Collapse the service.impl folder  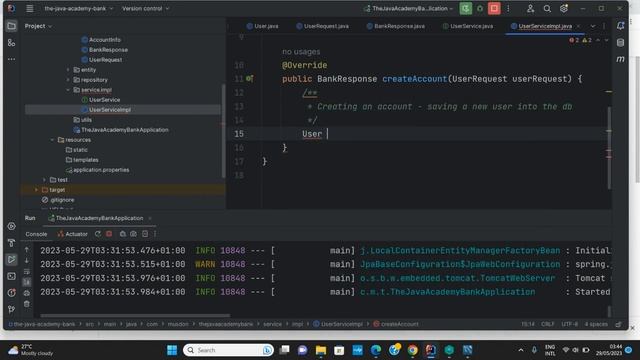[68, 90]
